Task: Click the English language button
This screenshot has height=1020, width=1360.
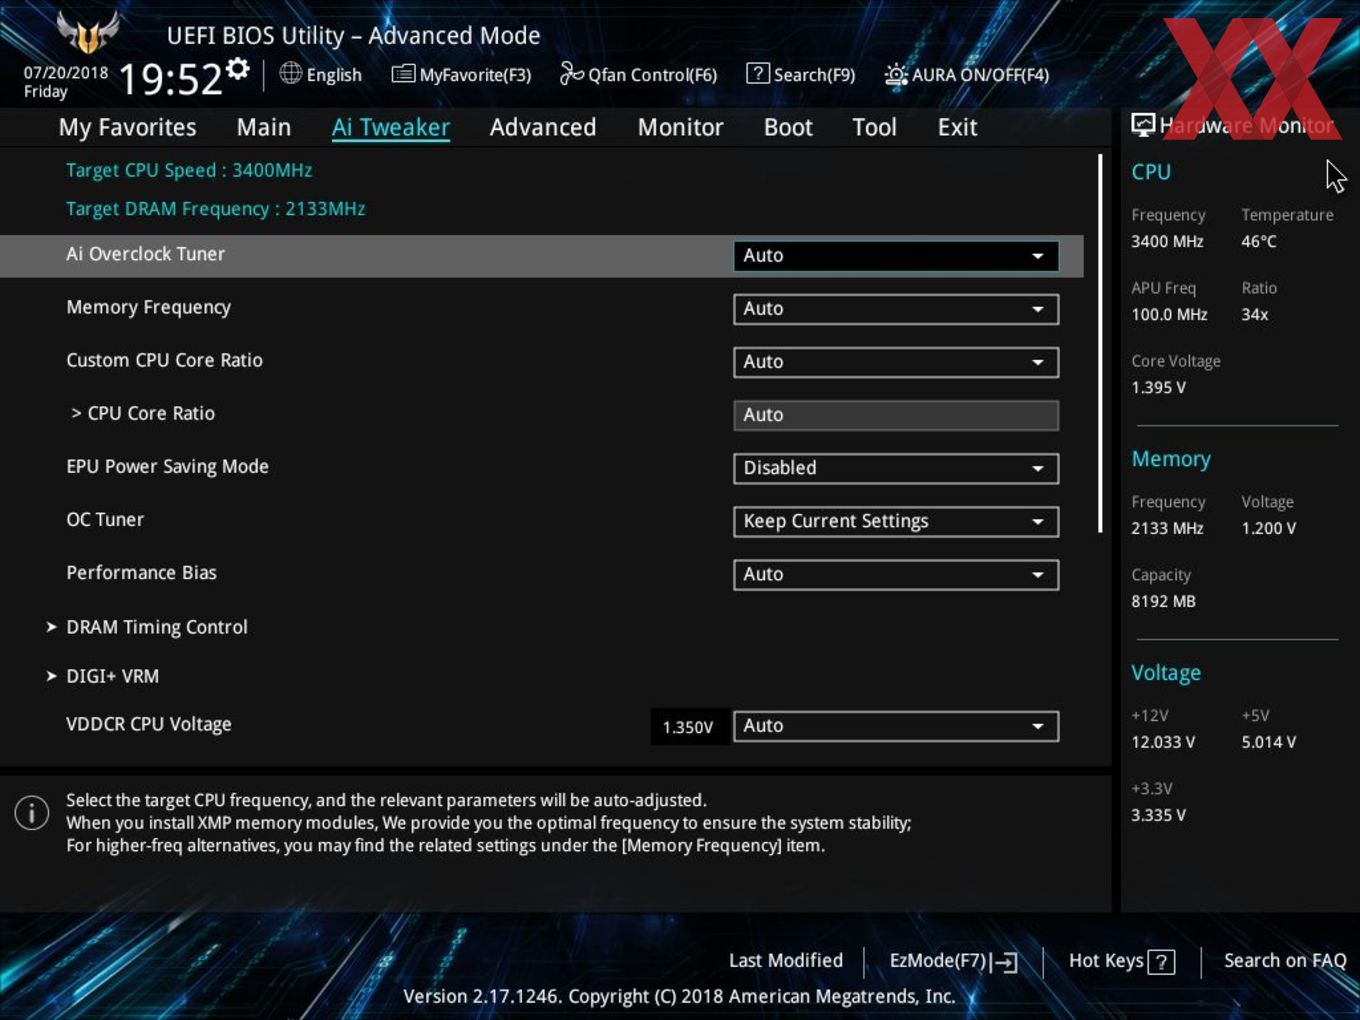Action: click(320, 74)
